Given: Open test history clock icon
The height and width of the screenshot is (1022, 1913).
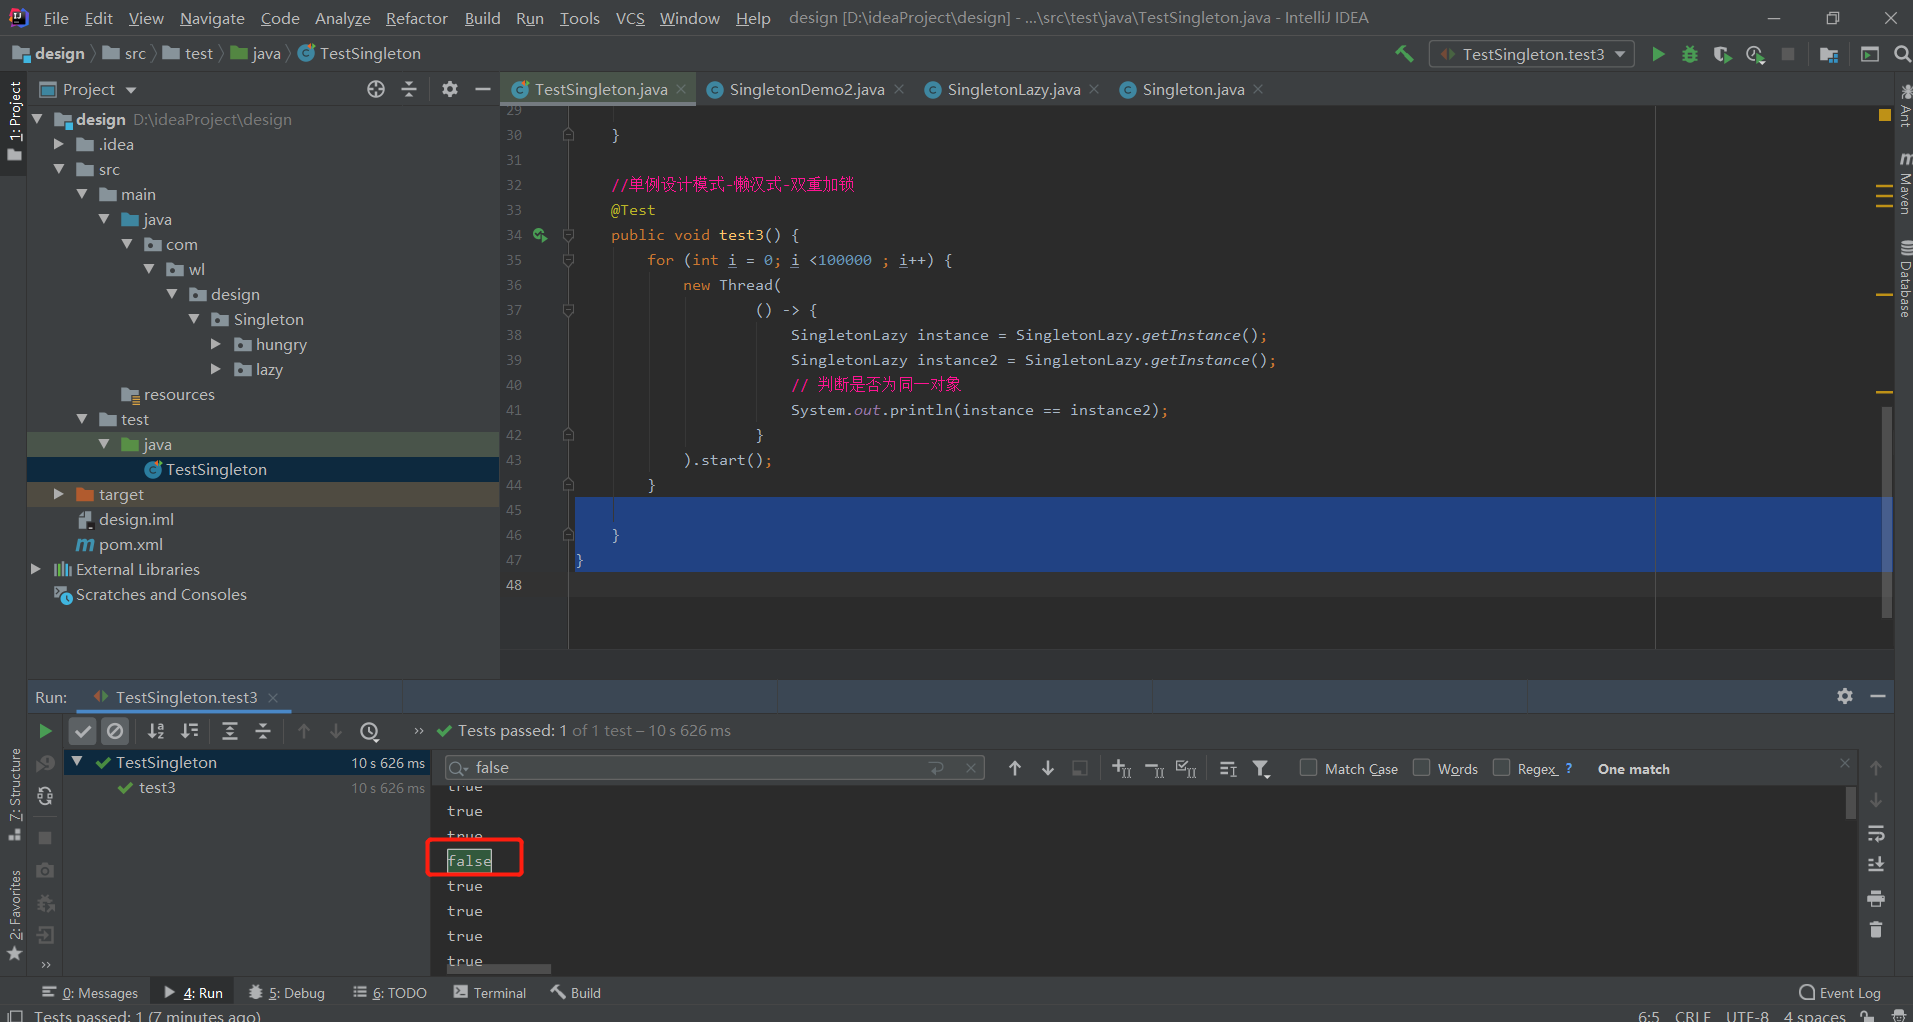Looking at the screenshot, I should pos(370,731).
